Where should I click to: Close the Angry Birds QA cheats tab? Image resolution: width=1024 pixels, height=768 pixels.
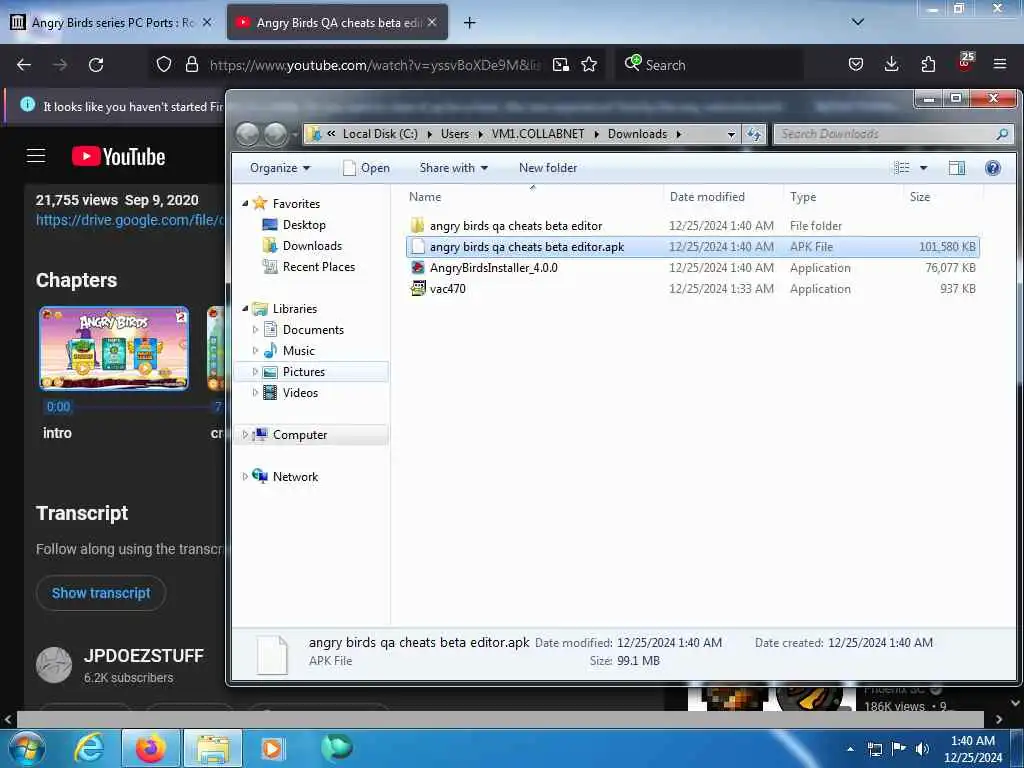(432, 22)
